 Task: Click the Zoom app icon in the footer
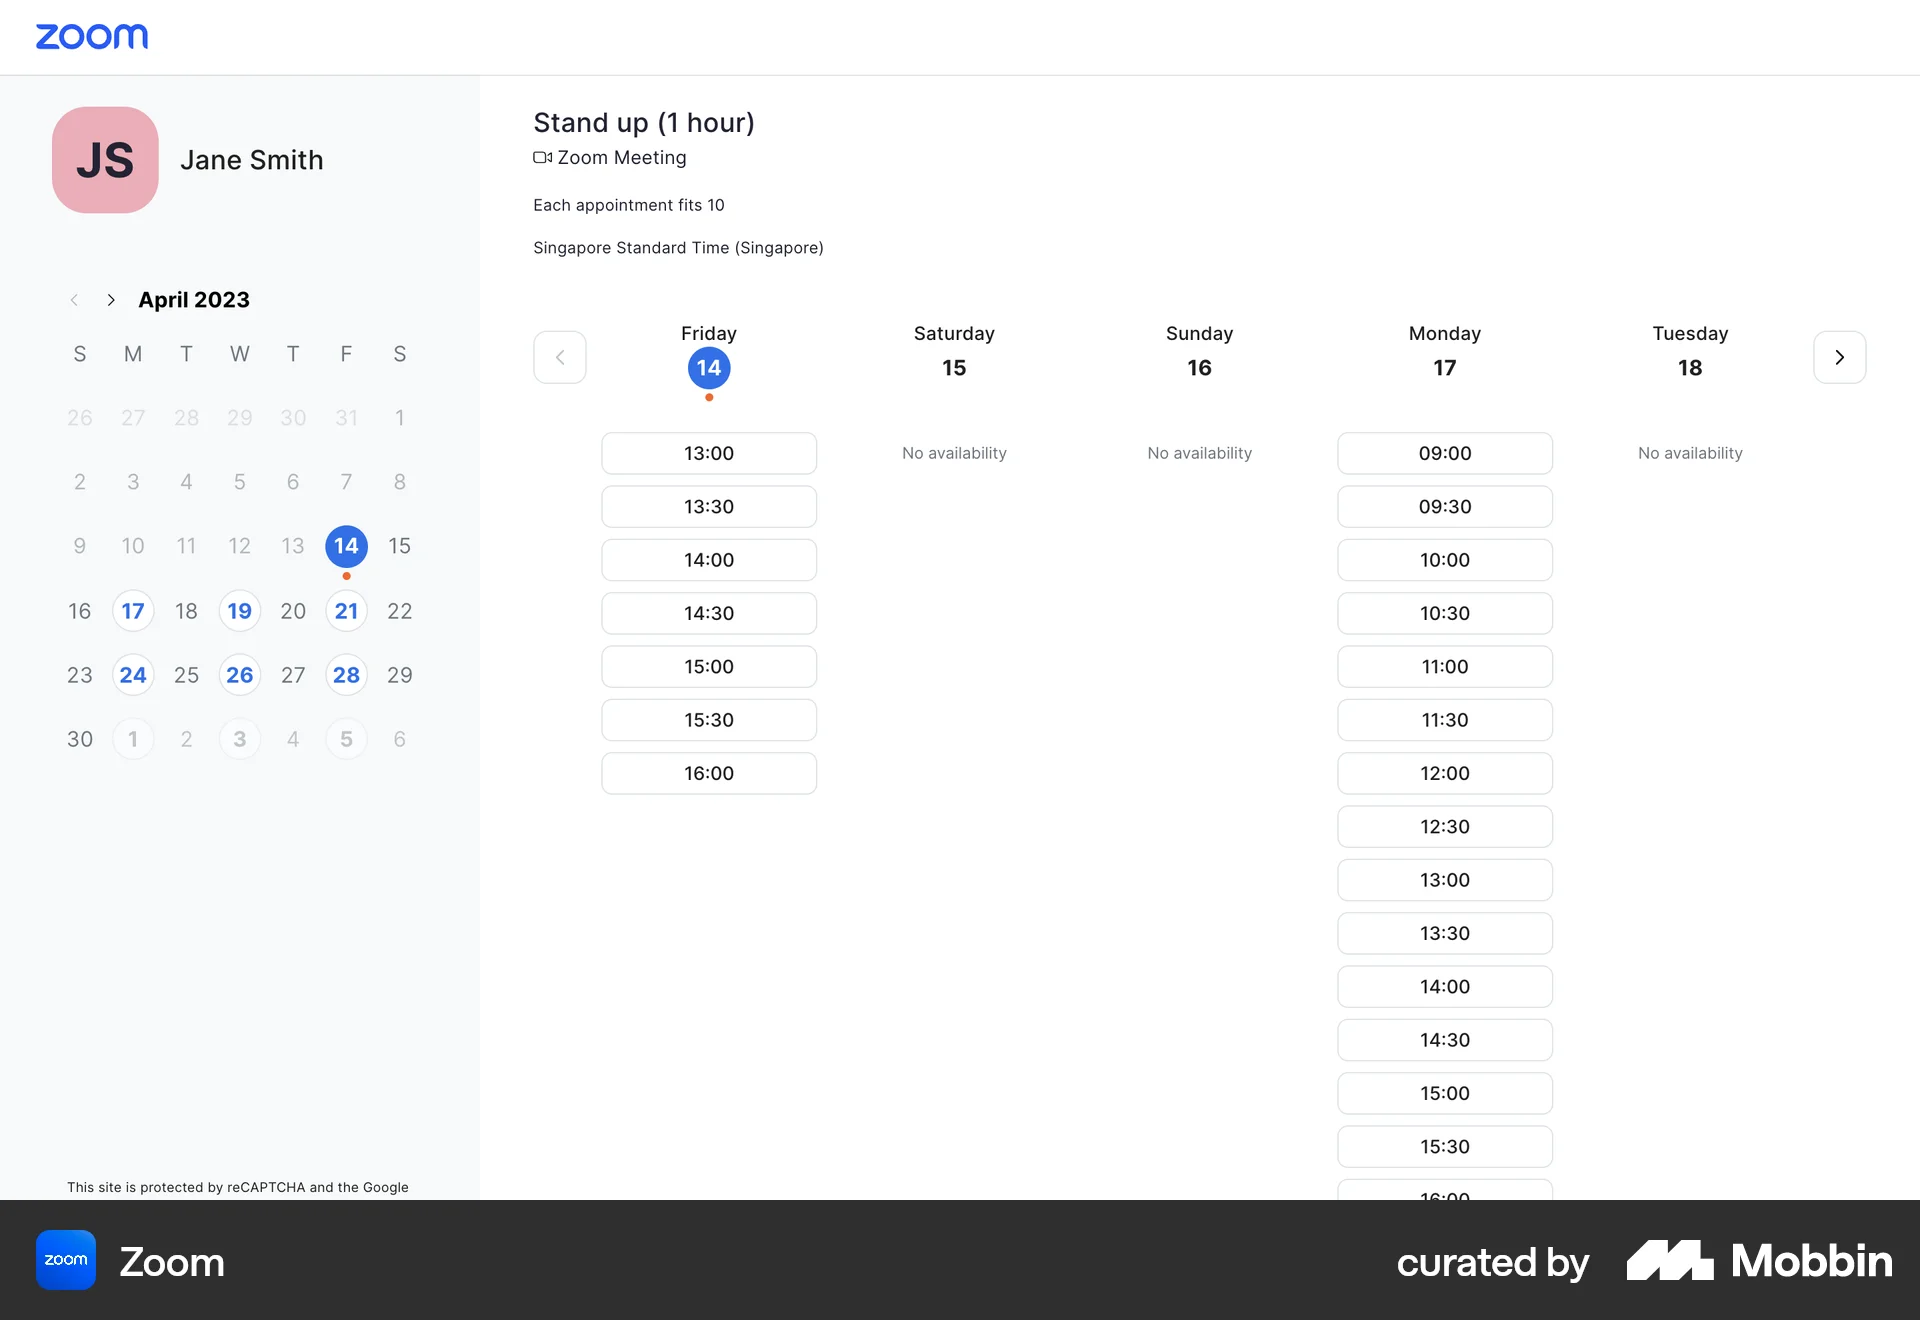click(x=65, y=1260)
